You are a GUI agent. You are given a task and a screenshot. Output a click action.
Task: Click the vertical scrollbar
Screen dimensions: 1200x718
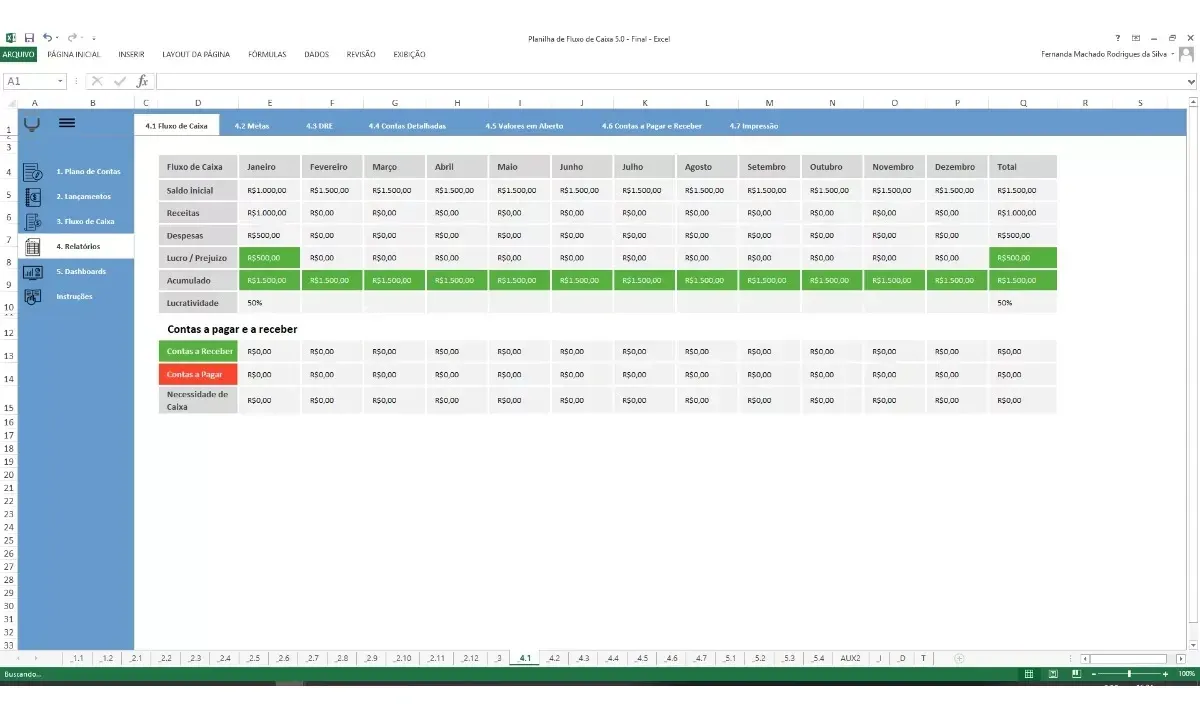point(1192,372)
